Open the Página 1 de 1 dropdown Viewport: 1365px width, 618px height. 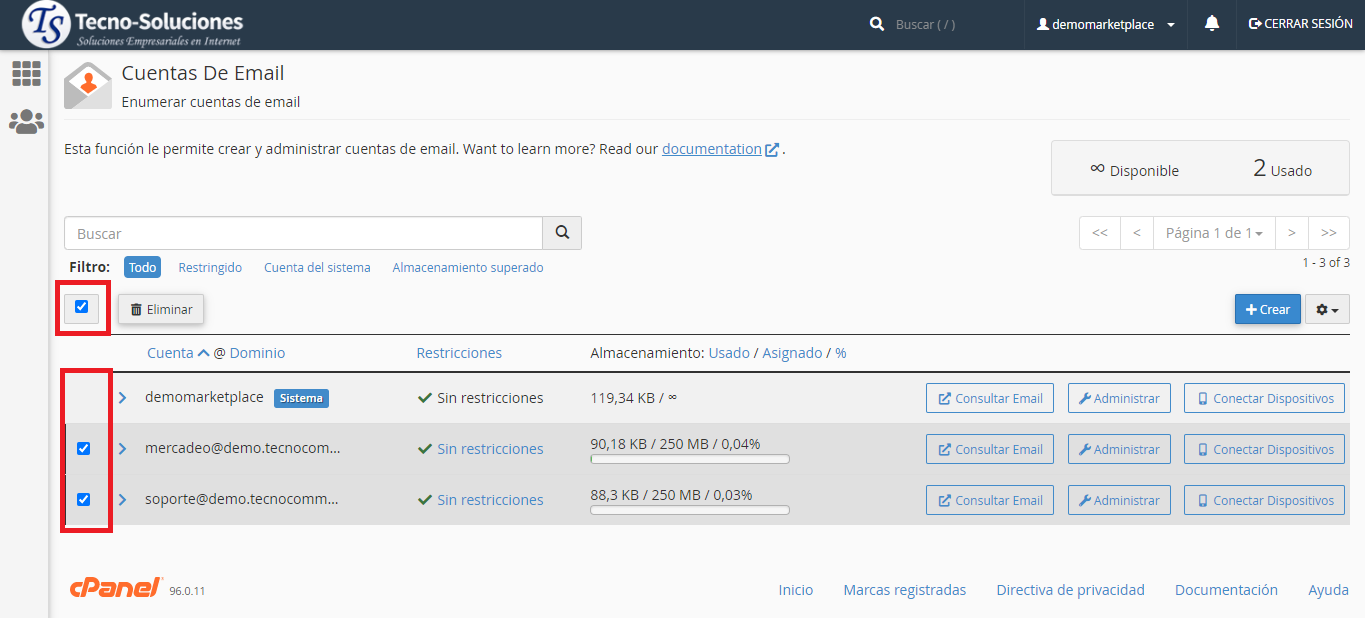point(1214,233)
